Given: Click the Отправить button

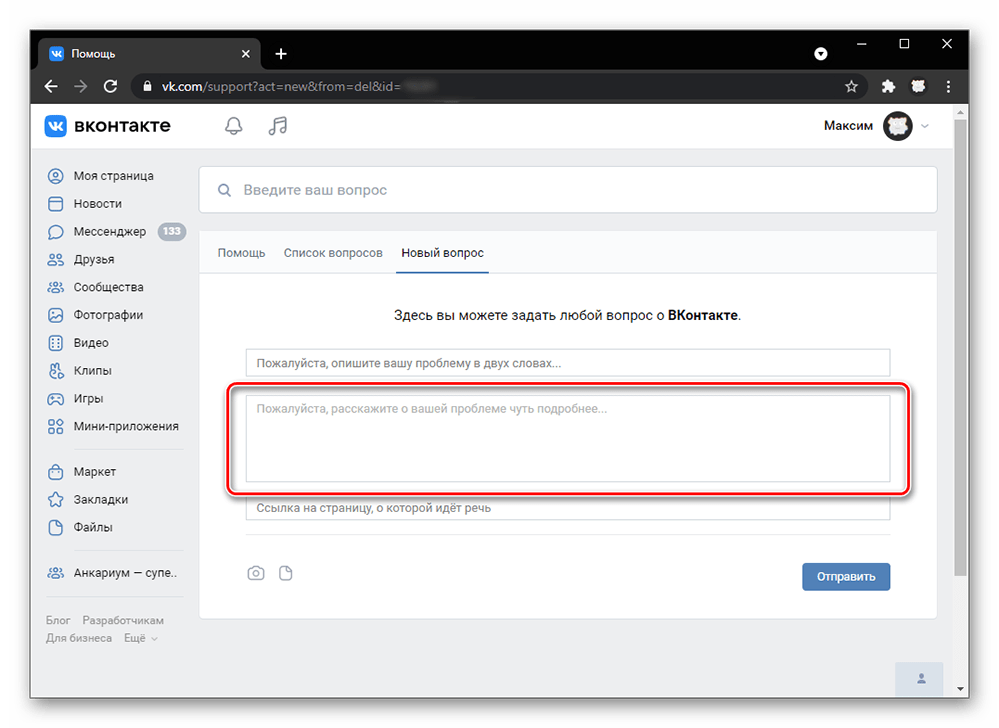Looking at the screenshot, I should [x=845, y=576].
